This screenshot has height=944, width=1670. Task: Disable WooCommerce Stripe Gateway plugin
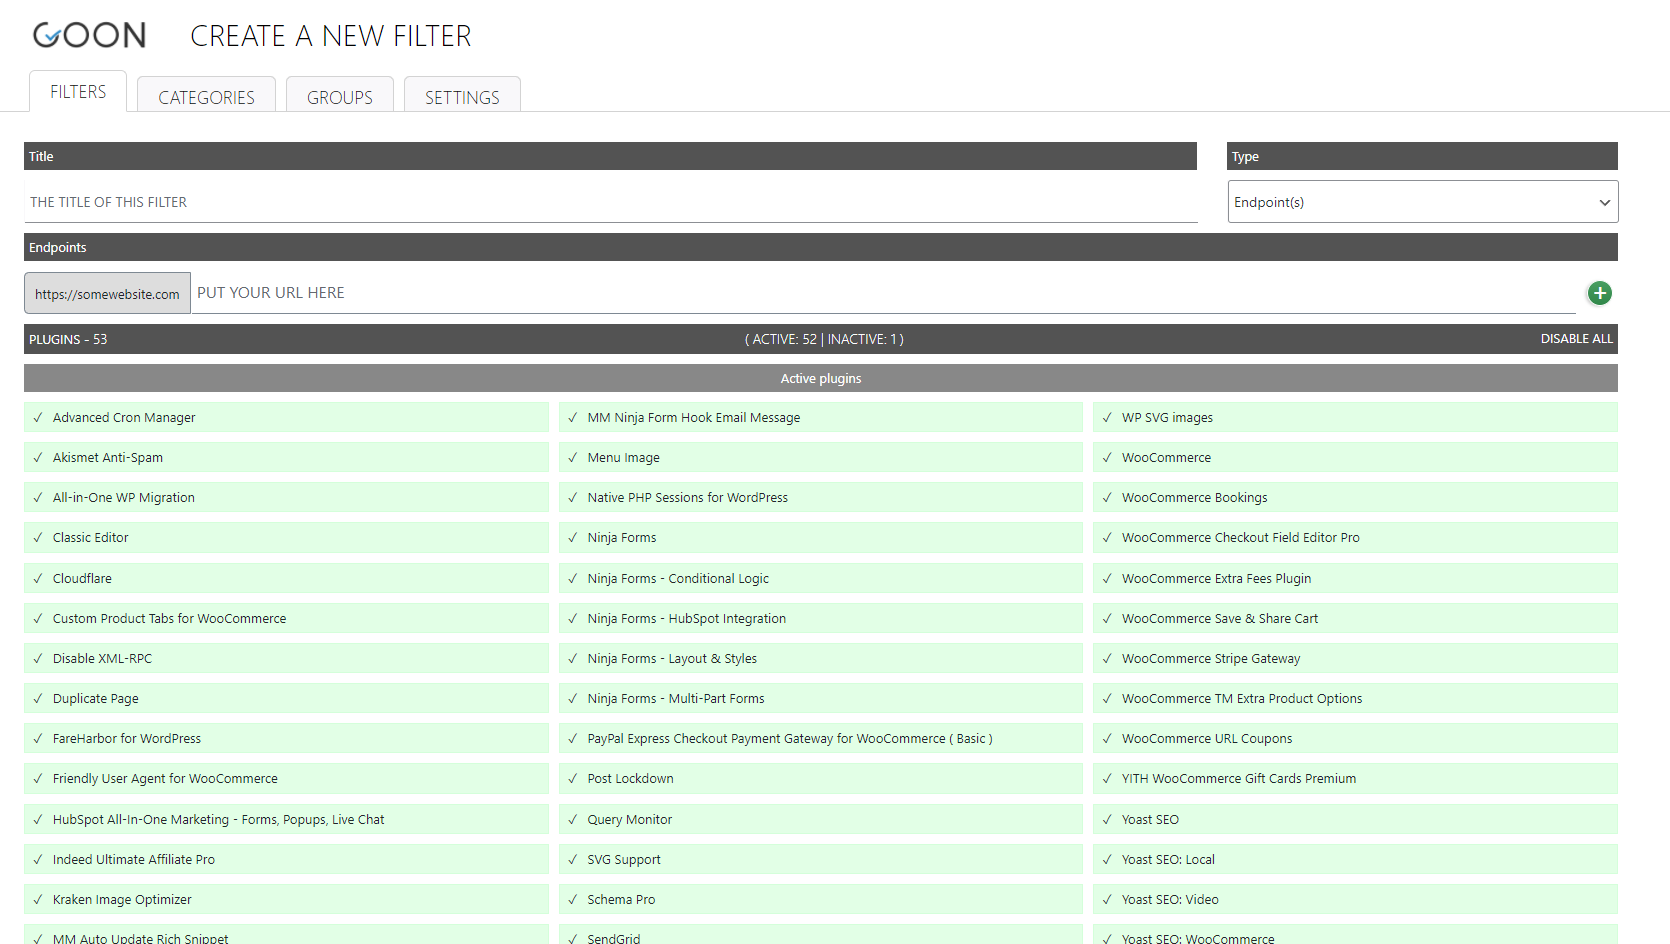pos(1355,659)
